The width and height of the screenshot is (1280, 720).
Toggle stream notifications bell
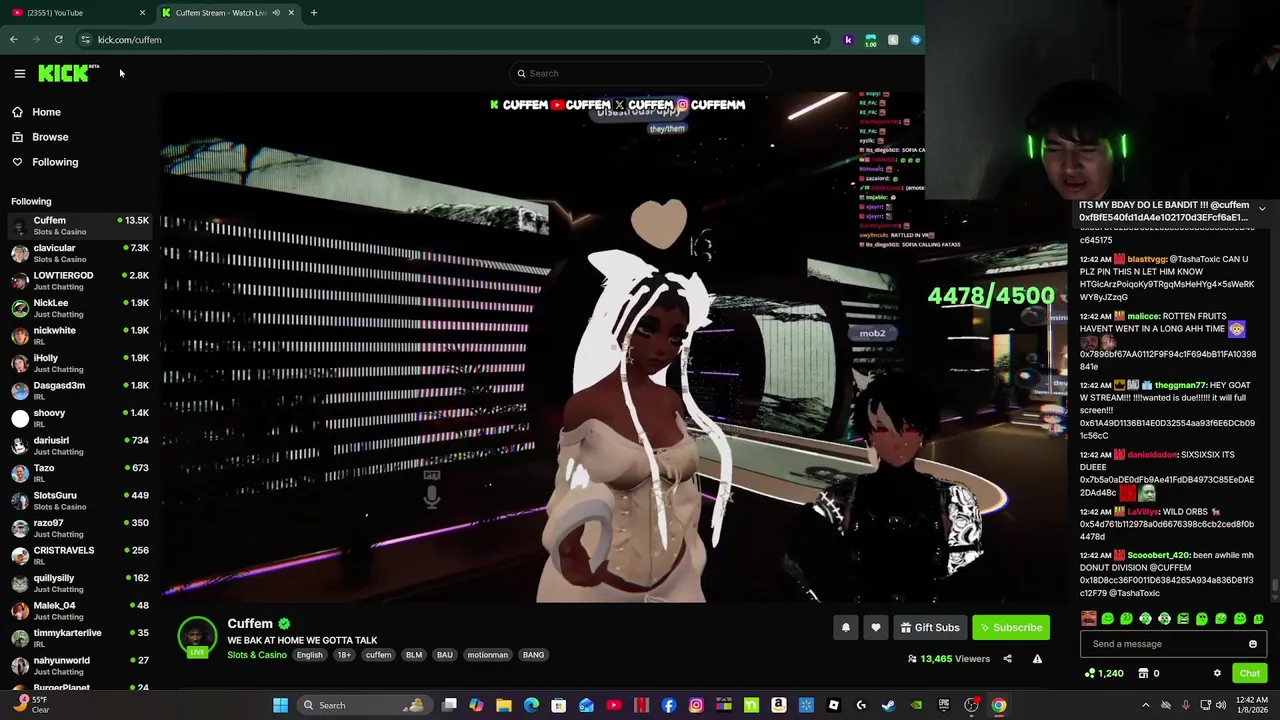(x=846, y=627)
